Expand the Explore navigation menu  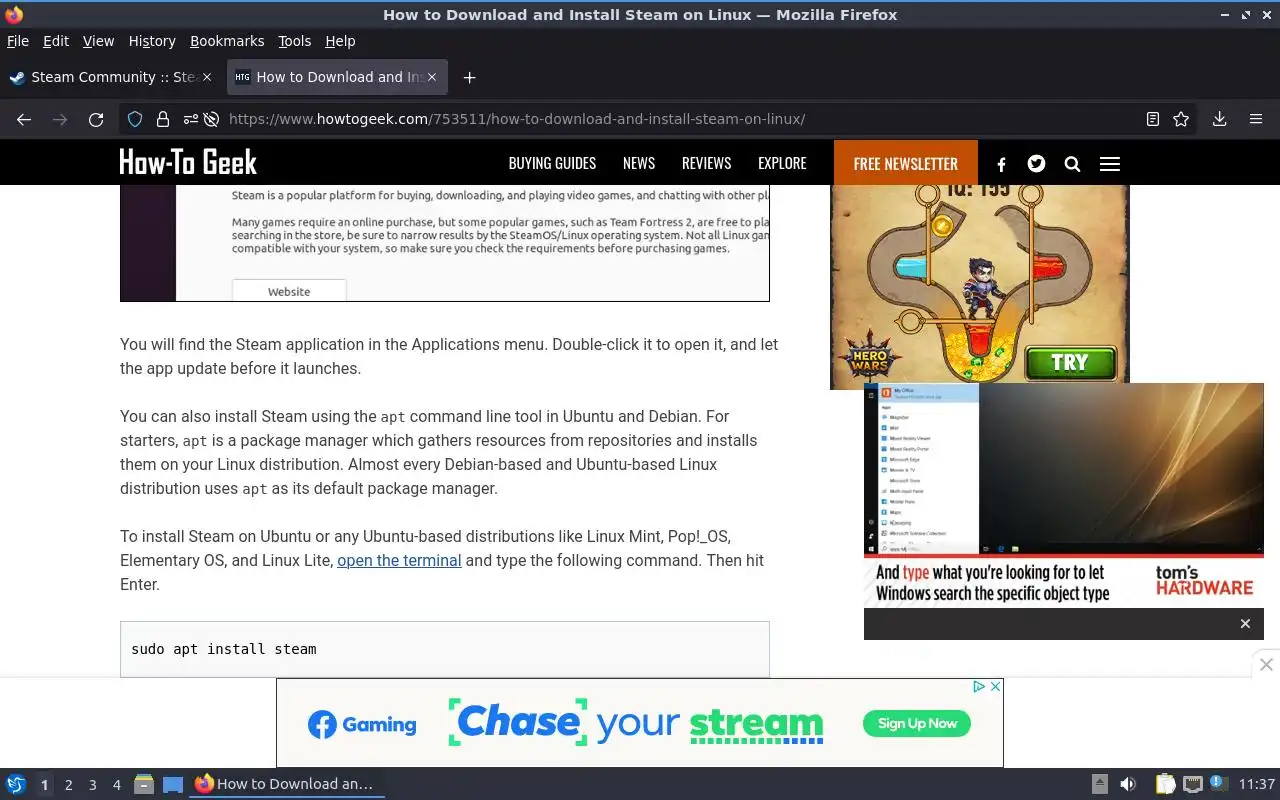(782, 163)
